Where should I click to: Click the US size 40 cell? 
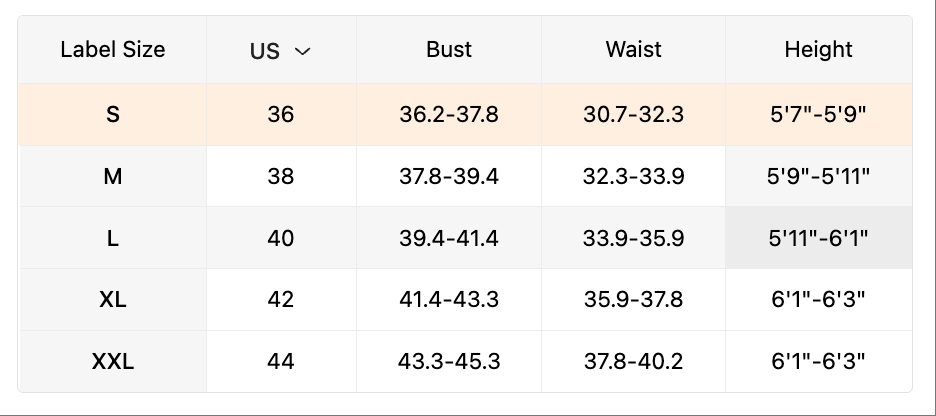point(281,238)
